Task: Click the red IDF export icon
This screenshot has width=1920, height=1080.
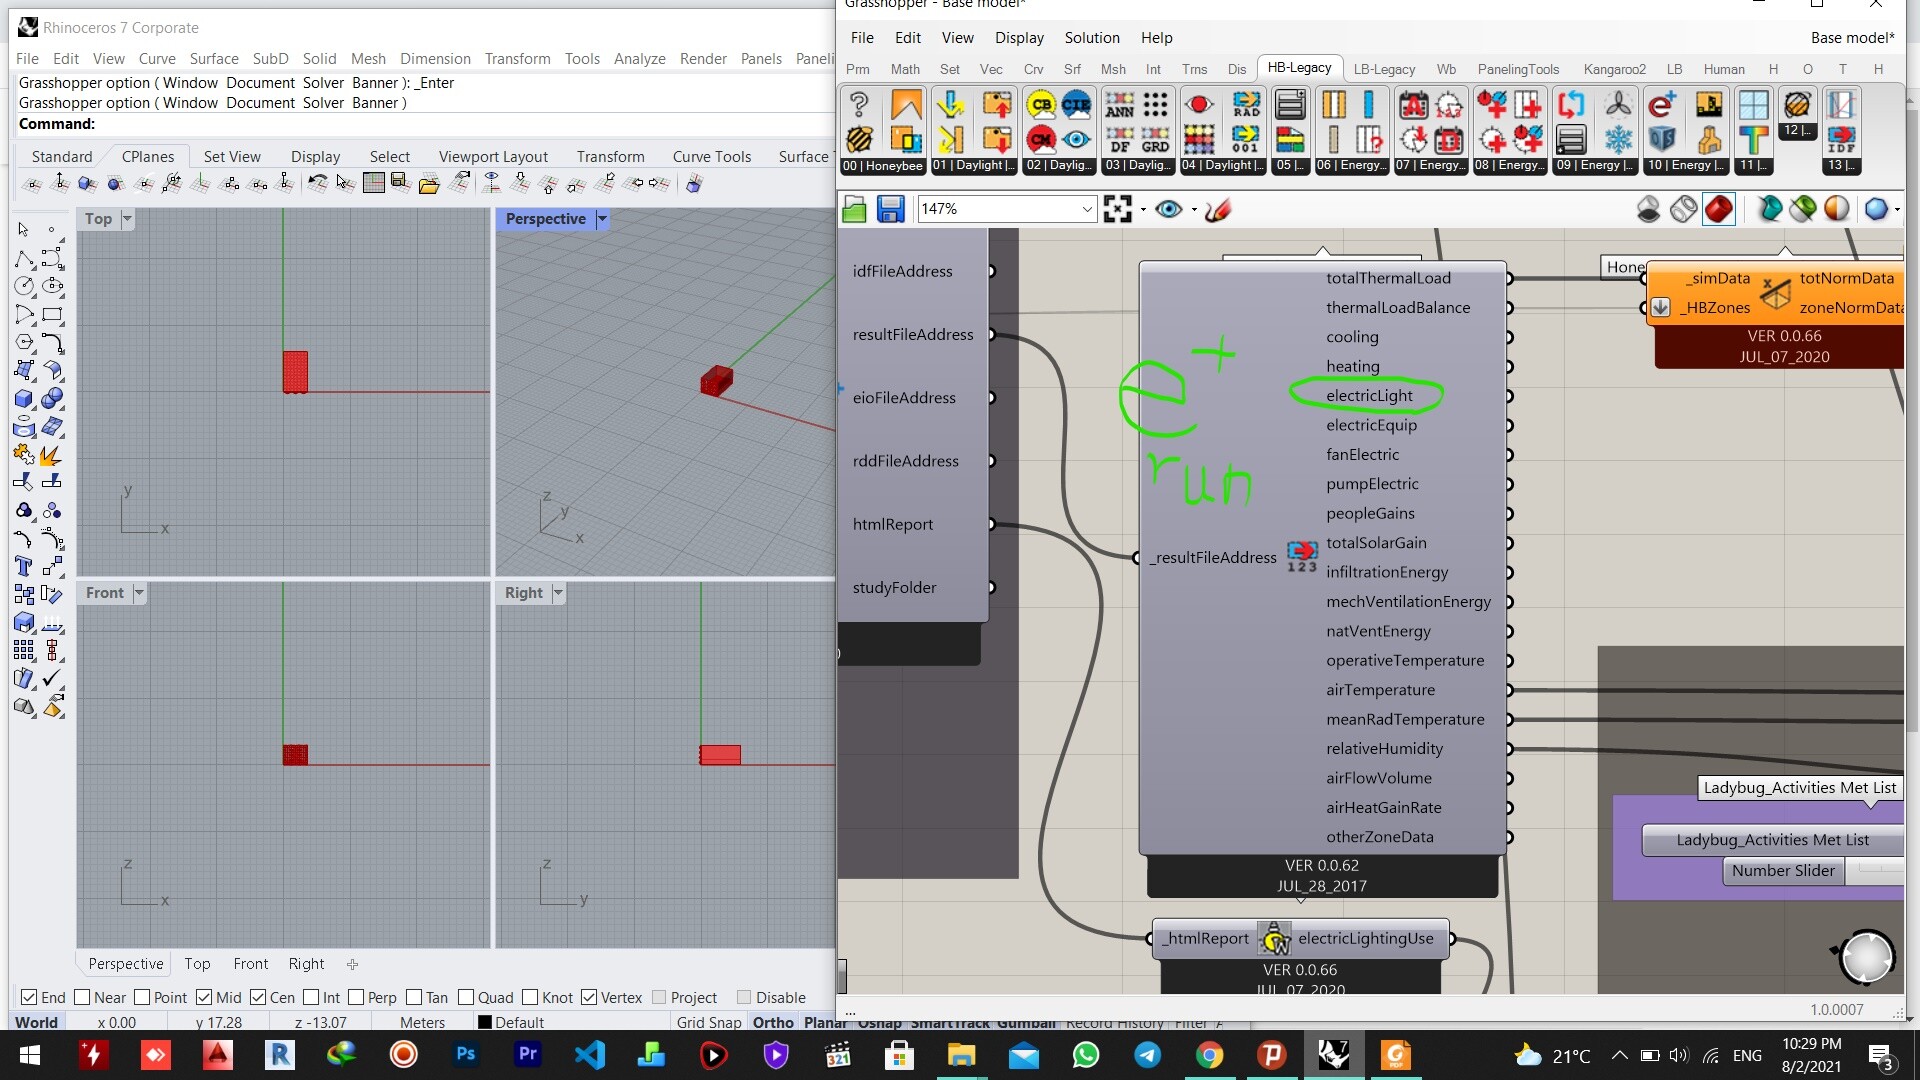Action: [x=1841, y=139]
